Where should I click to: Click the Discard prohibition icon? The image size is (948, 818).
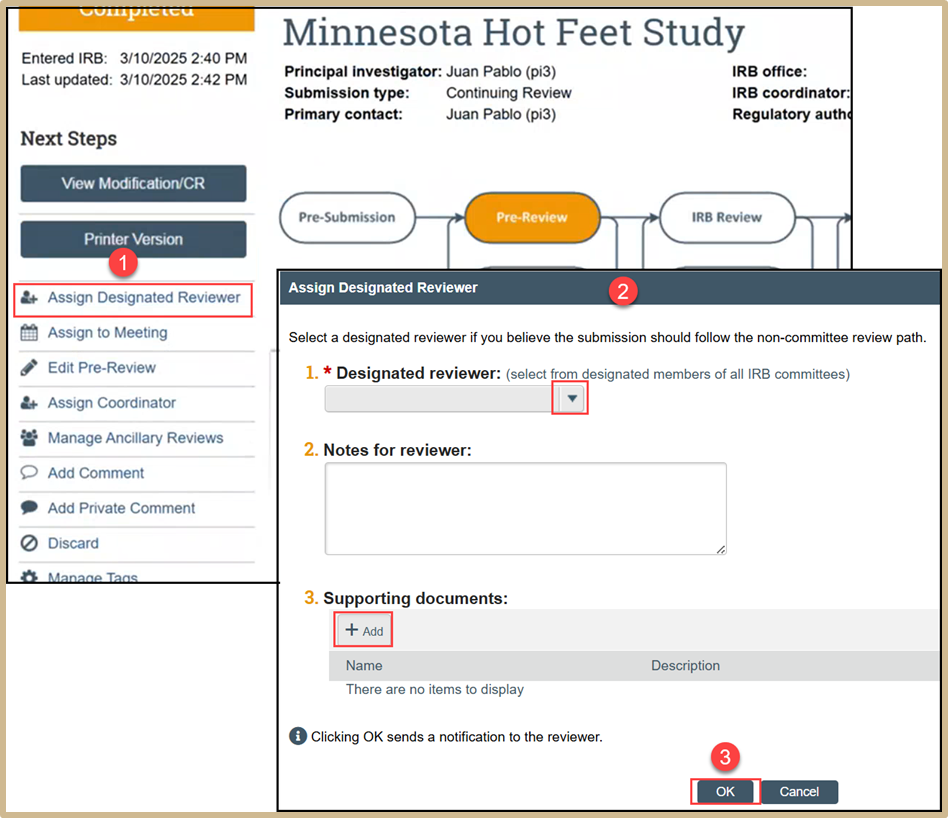tap(29, 543)
